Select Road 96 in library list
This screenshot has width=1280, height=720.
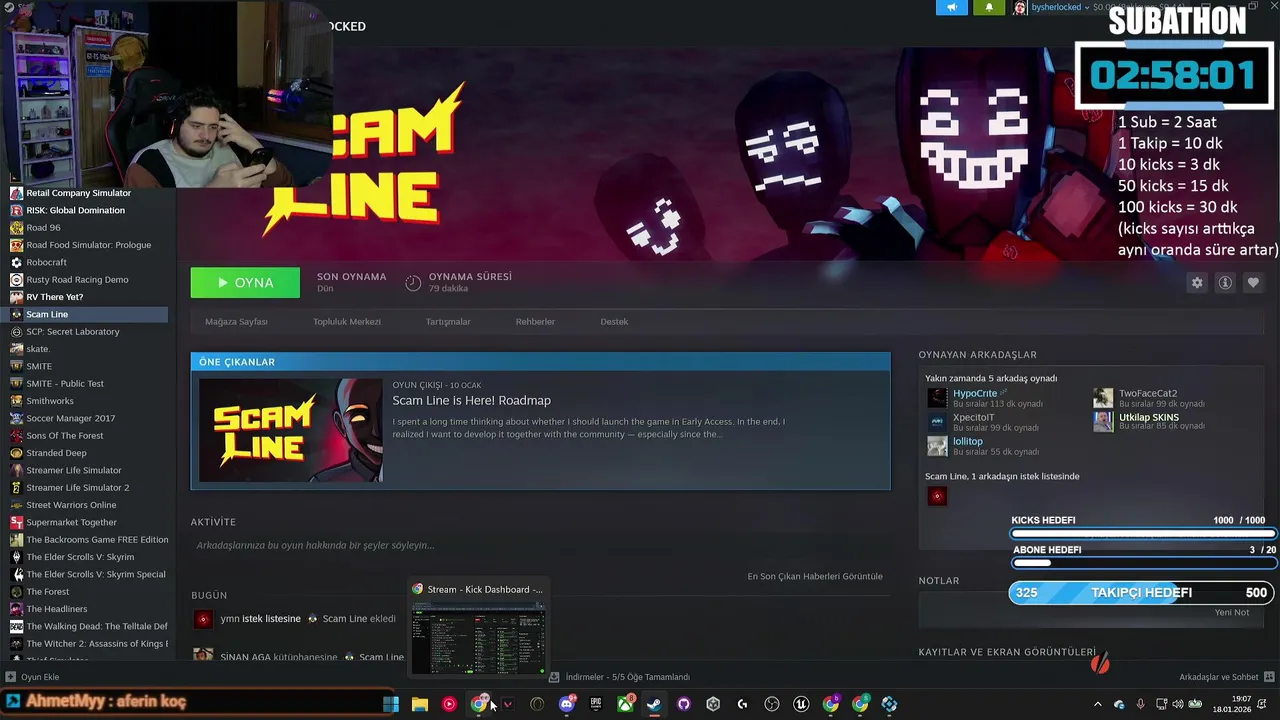88,228
